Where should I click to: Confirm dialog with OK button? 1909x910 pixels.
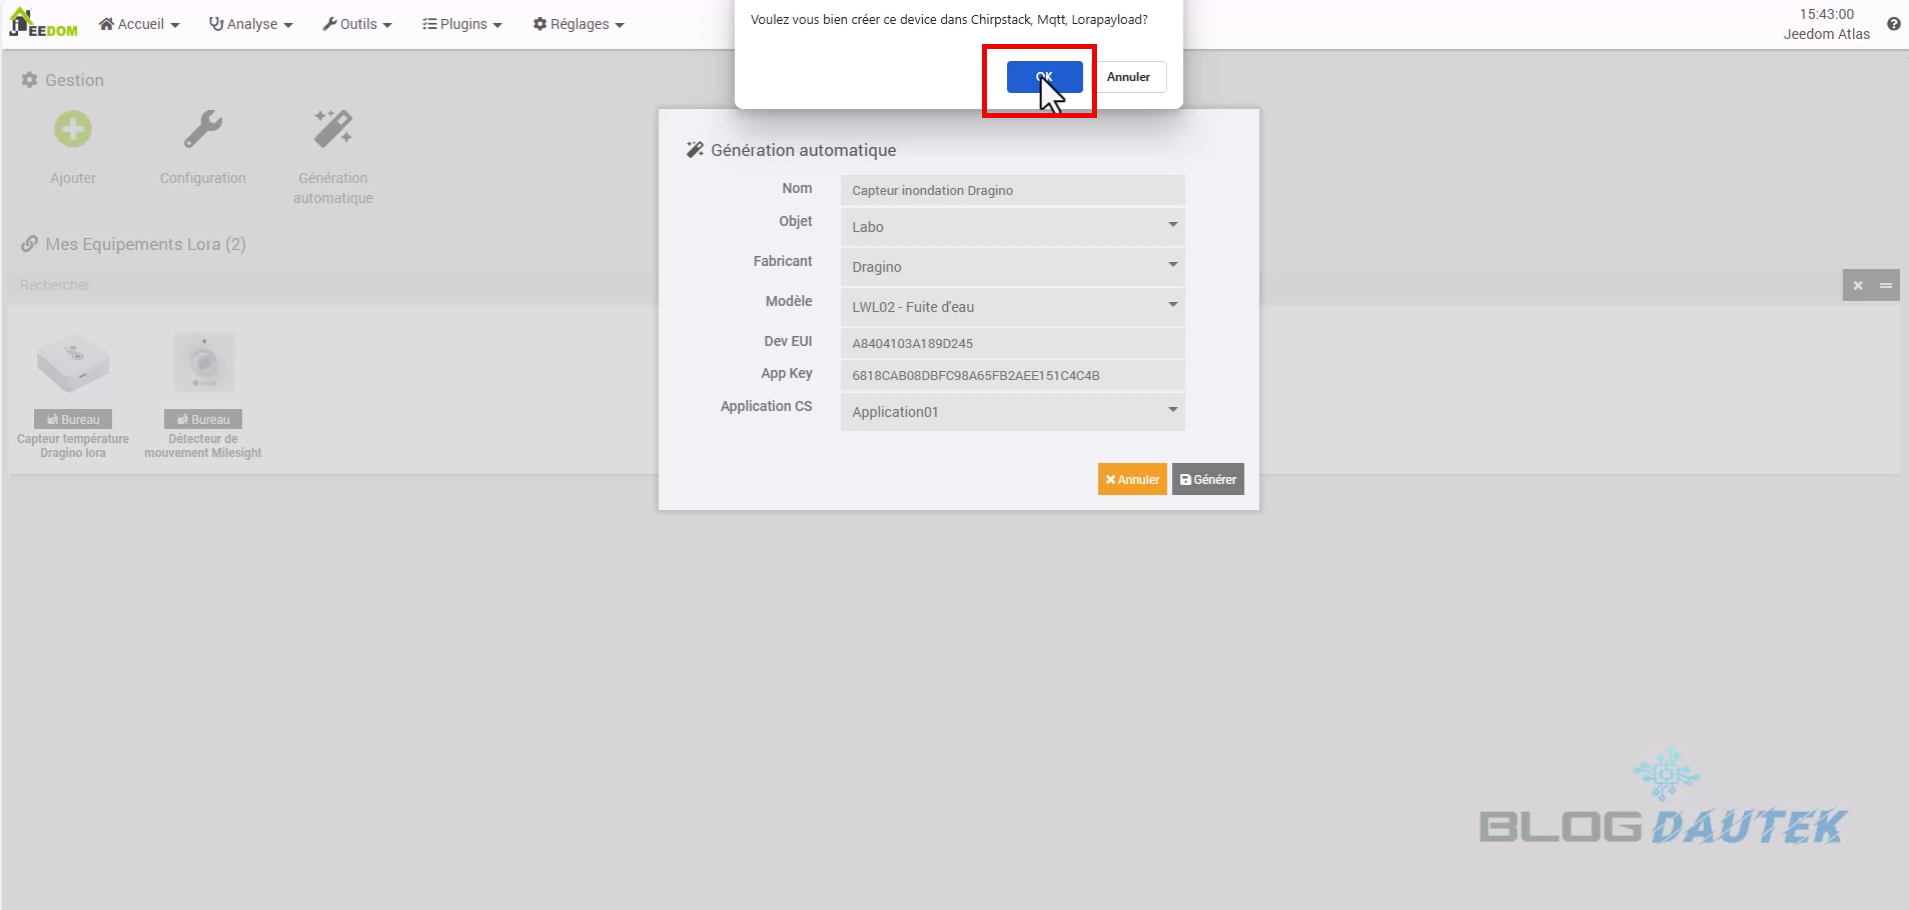(1044, 77)
